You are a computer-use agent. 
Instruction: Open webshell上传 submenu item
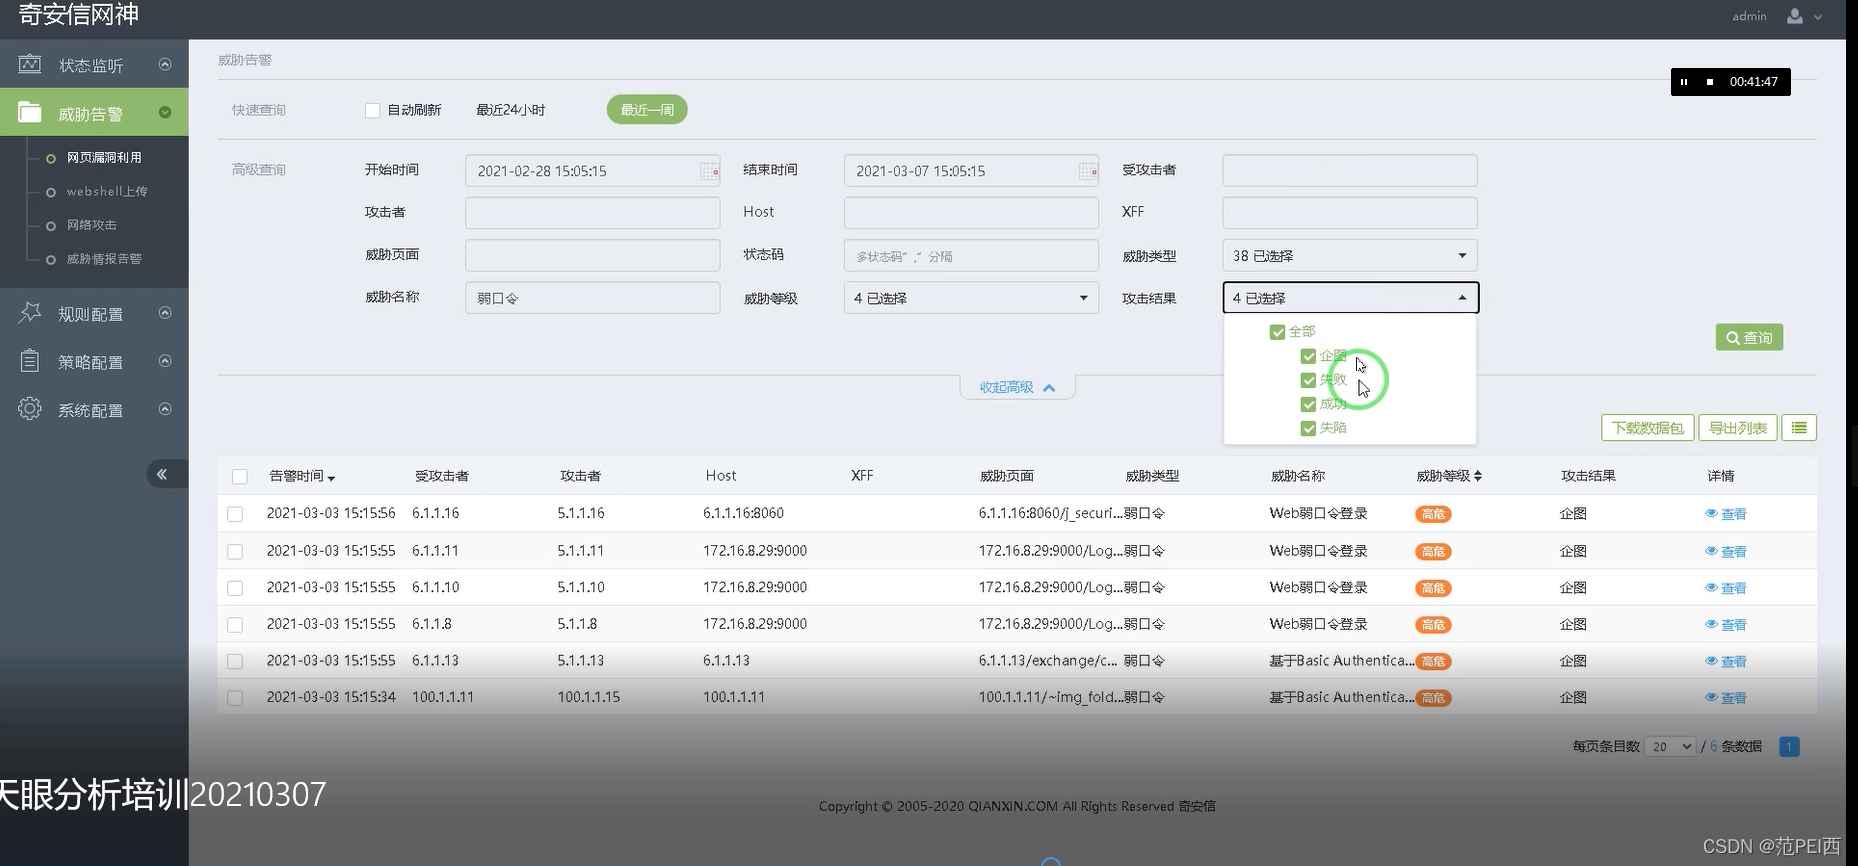tap(107, 192)
